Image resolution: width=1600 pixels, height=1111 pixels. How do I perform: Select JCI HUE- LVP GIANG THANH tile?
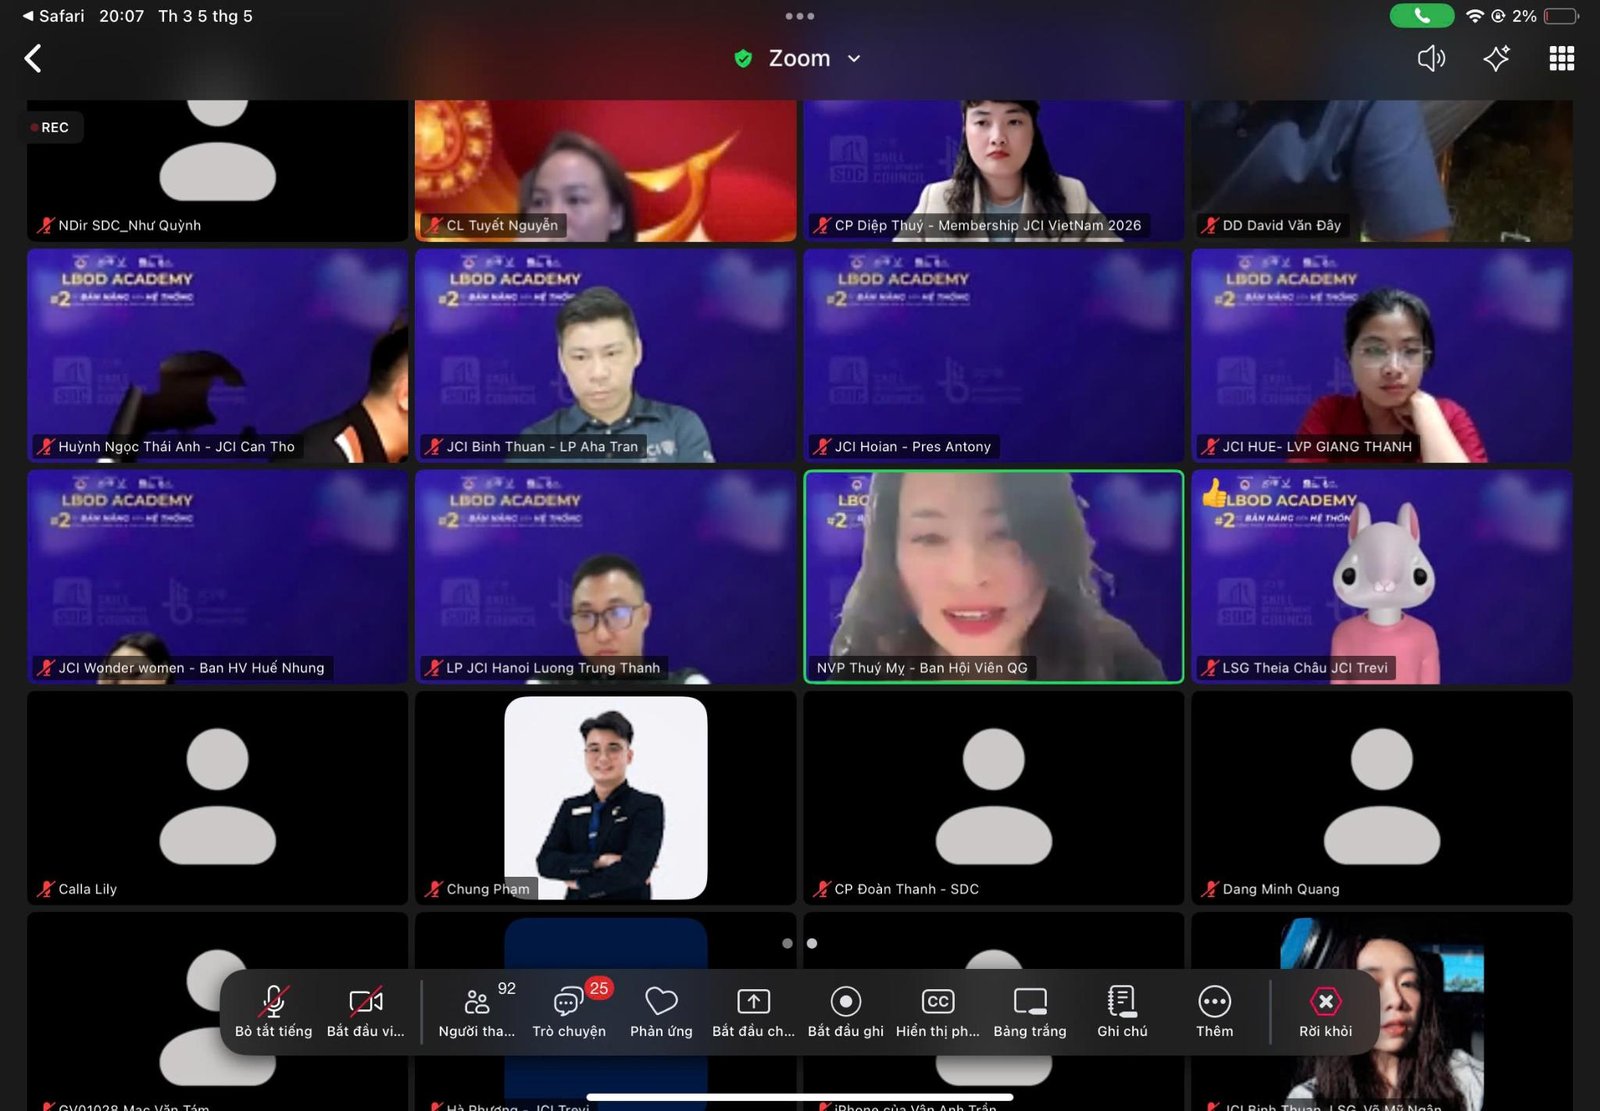[x=1382, y=356]
